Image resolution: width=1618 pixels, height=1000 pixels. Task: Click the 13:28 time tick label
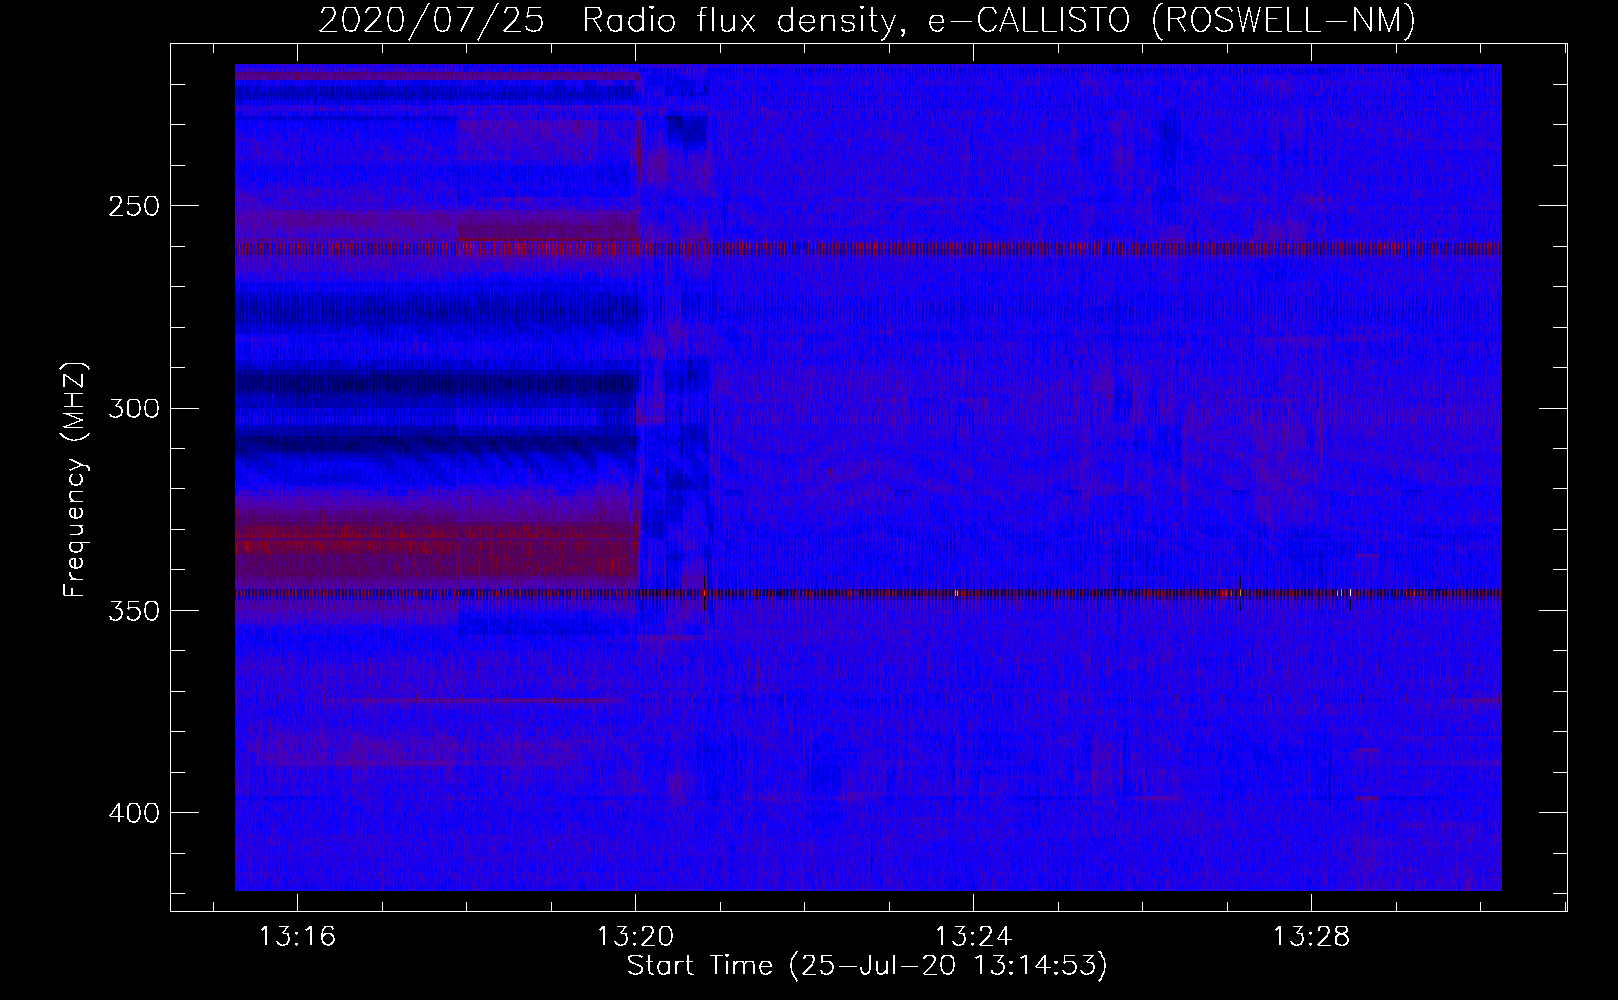click(1311, 937)
